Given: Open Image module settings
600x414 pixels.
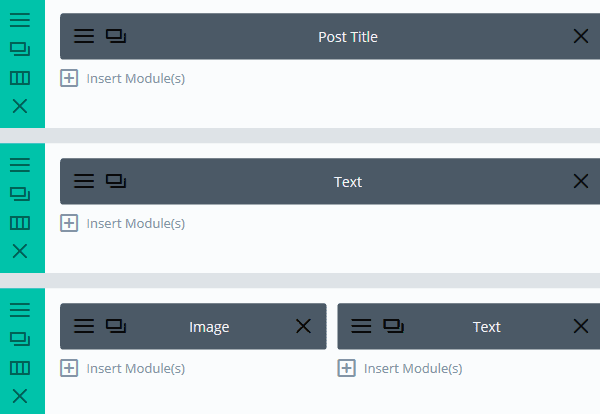Looking at the screenshot, I should coord(84,326).
